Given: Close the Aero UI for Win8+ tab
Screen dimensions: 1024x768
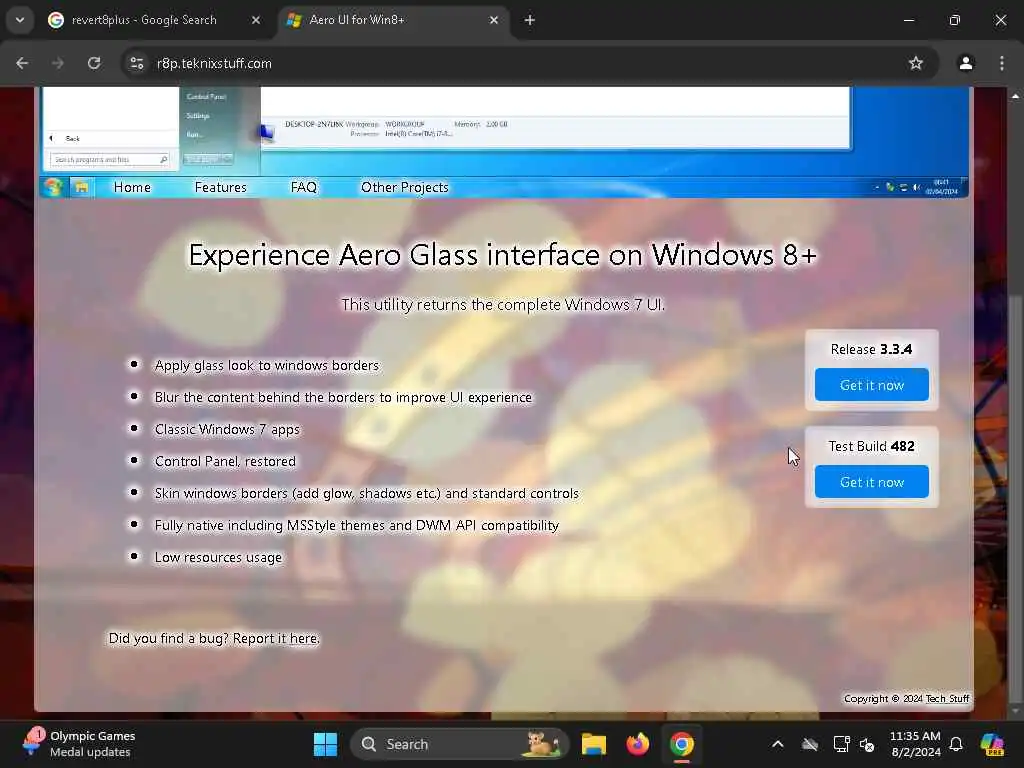Looking at the screenshot, I should coord(494,20).
